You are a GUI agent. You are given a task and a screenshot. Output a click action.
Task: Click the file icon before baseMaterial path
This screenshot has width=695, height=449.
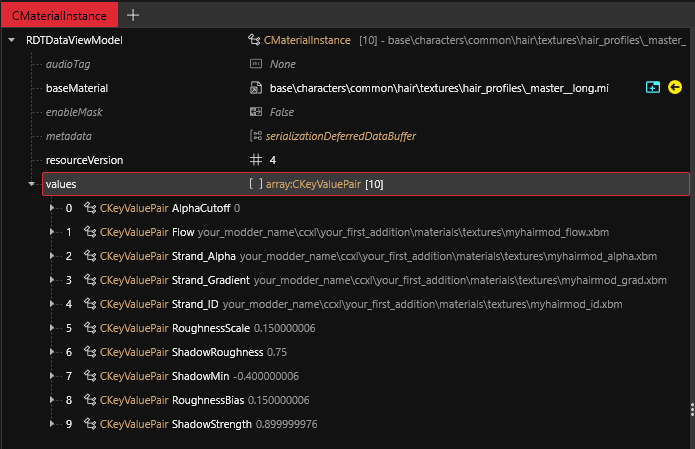point(256,88)
